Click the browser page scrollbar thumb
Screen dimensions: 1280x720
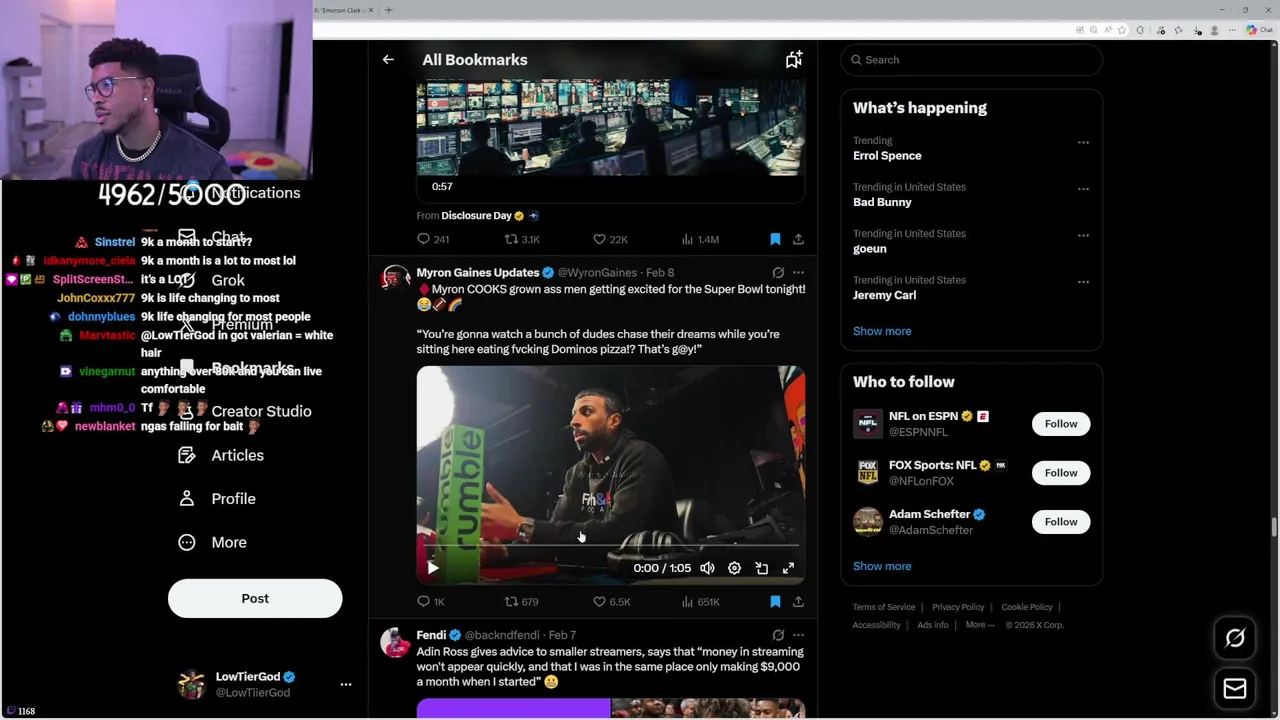(1274, 528)
